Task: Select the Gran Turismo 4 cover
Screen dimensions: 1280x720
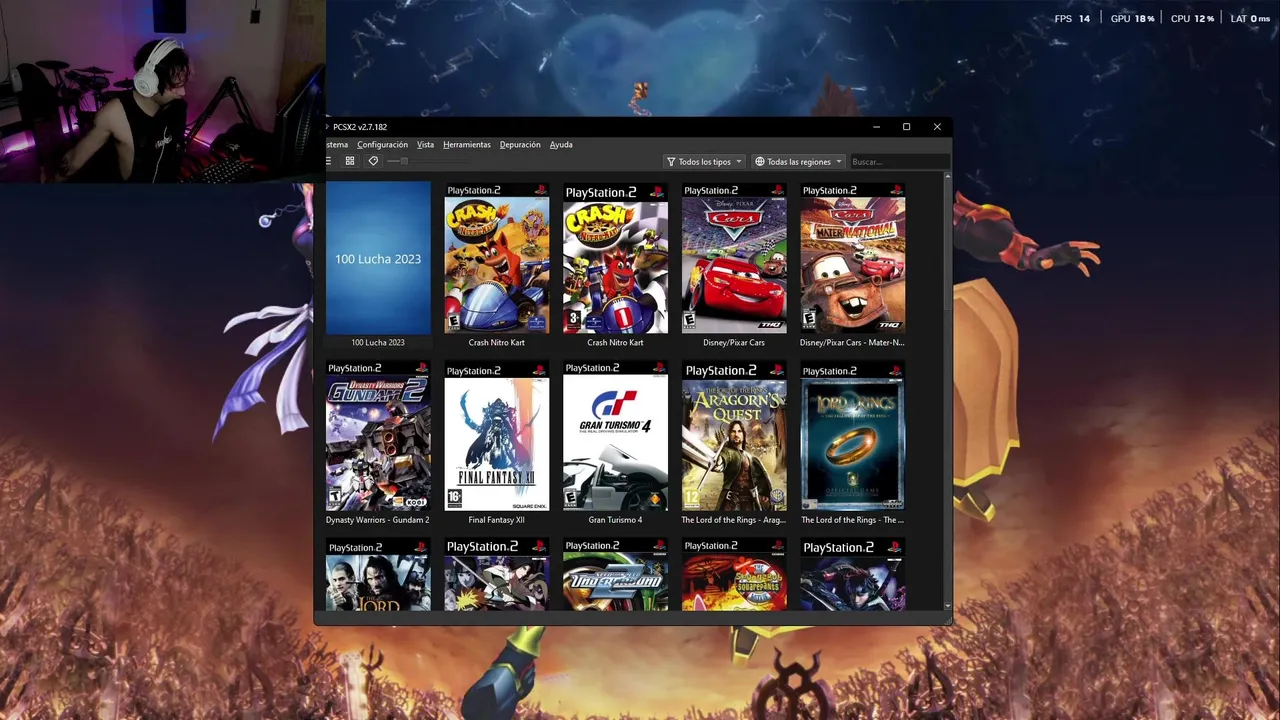Action: click(x=615, y=436)
